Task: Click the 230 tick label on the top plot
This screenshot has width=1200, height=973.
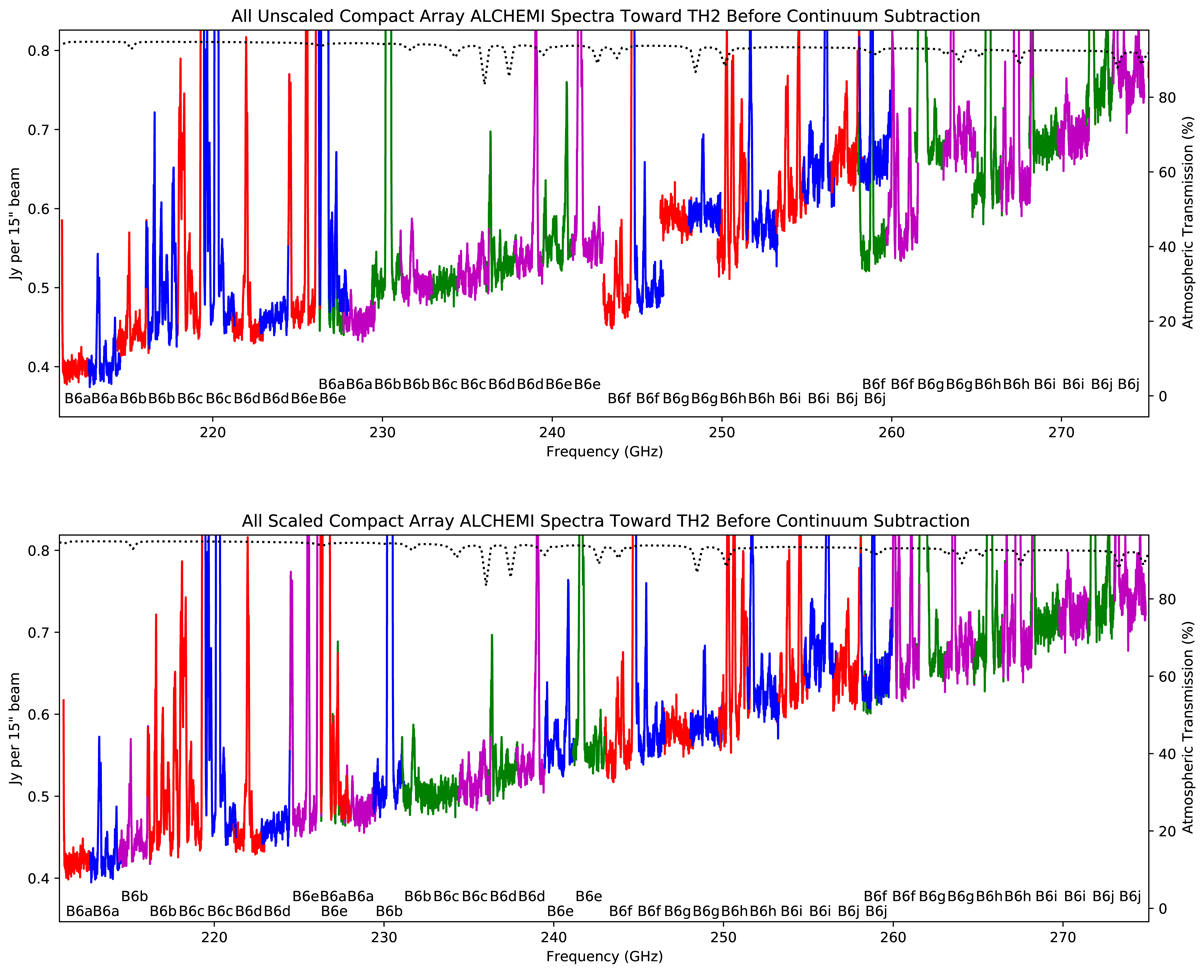Action: 382,433
